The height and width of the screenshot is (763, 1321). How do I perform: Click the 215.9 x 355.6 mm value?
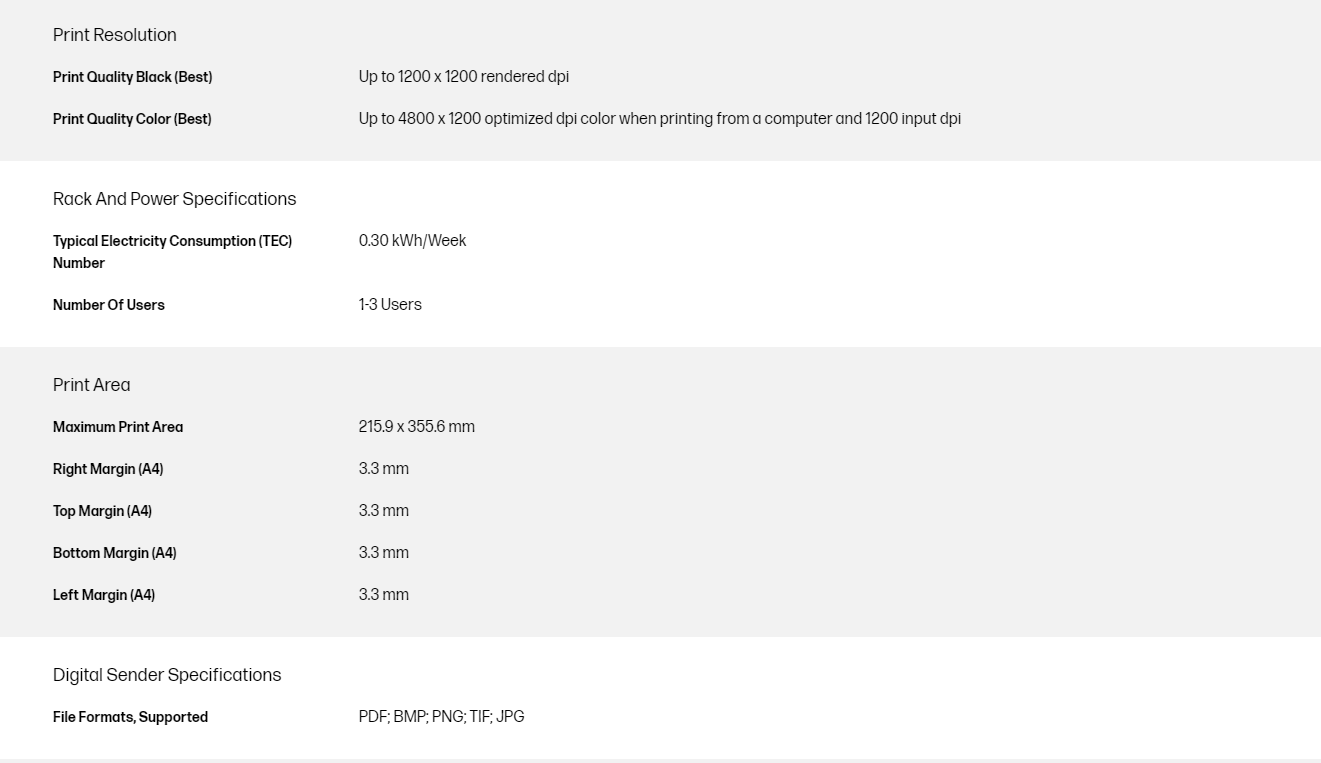tap(417, 427)
